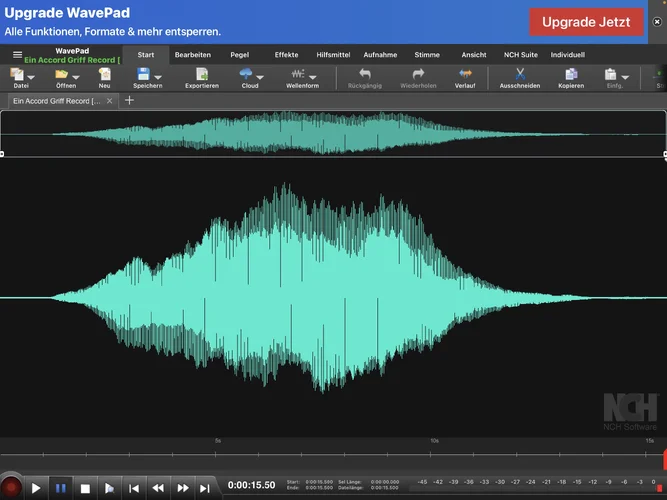This screenshot has height=500, width=667.
Task: Toggle the Pause button
Action: pyautogui.click(x=61, y=488)
